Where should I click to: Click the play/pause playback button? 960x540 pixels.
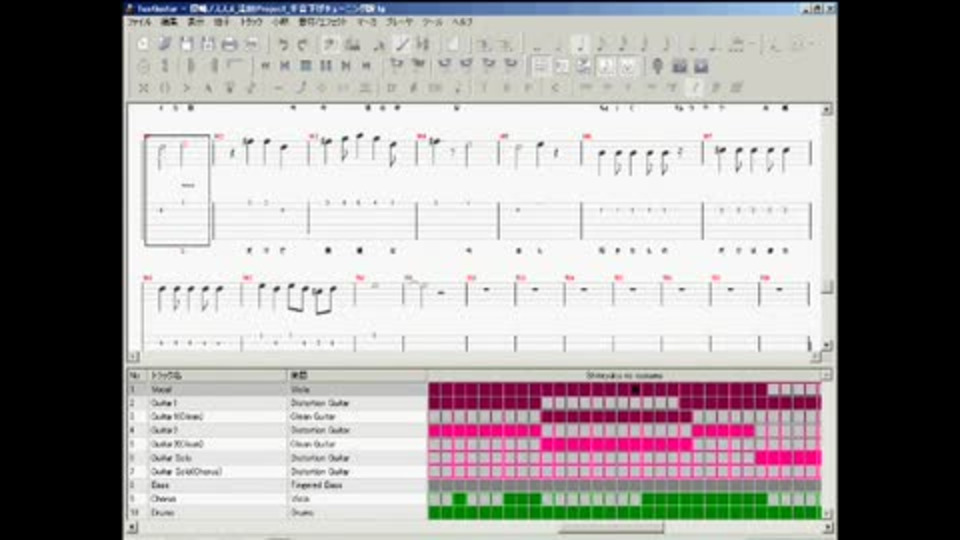(326, 66)
